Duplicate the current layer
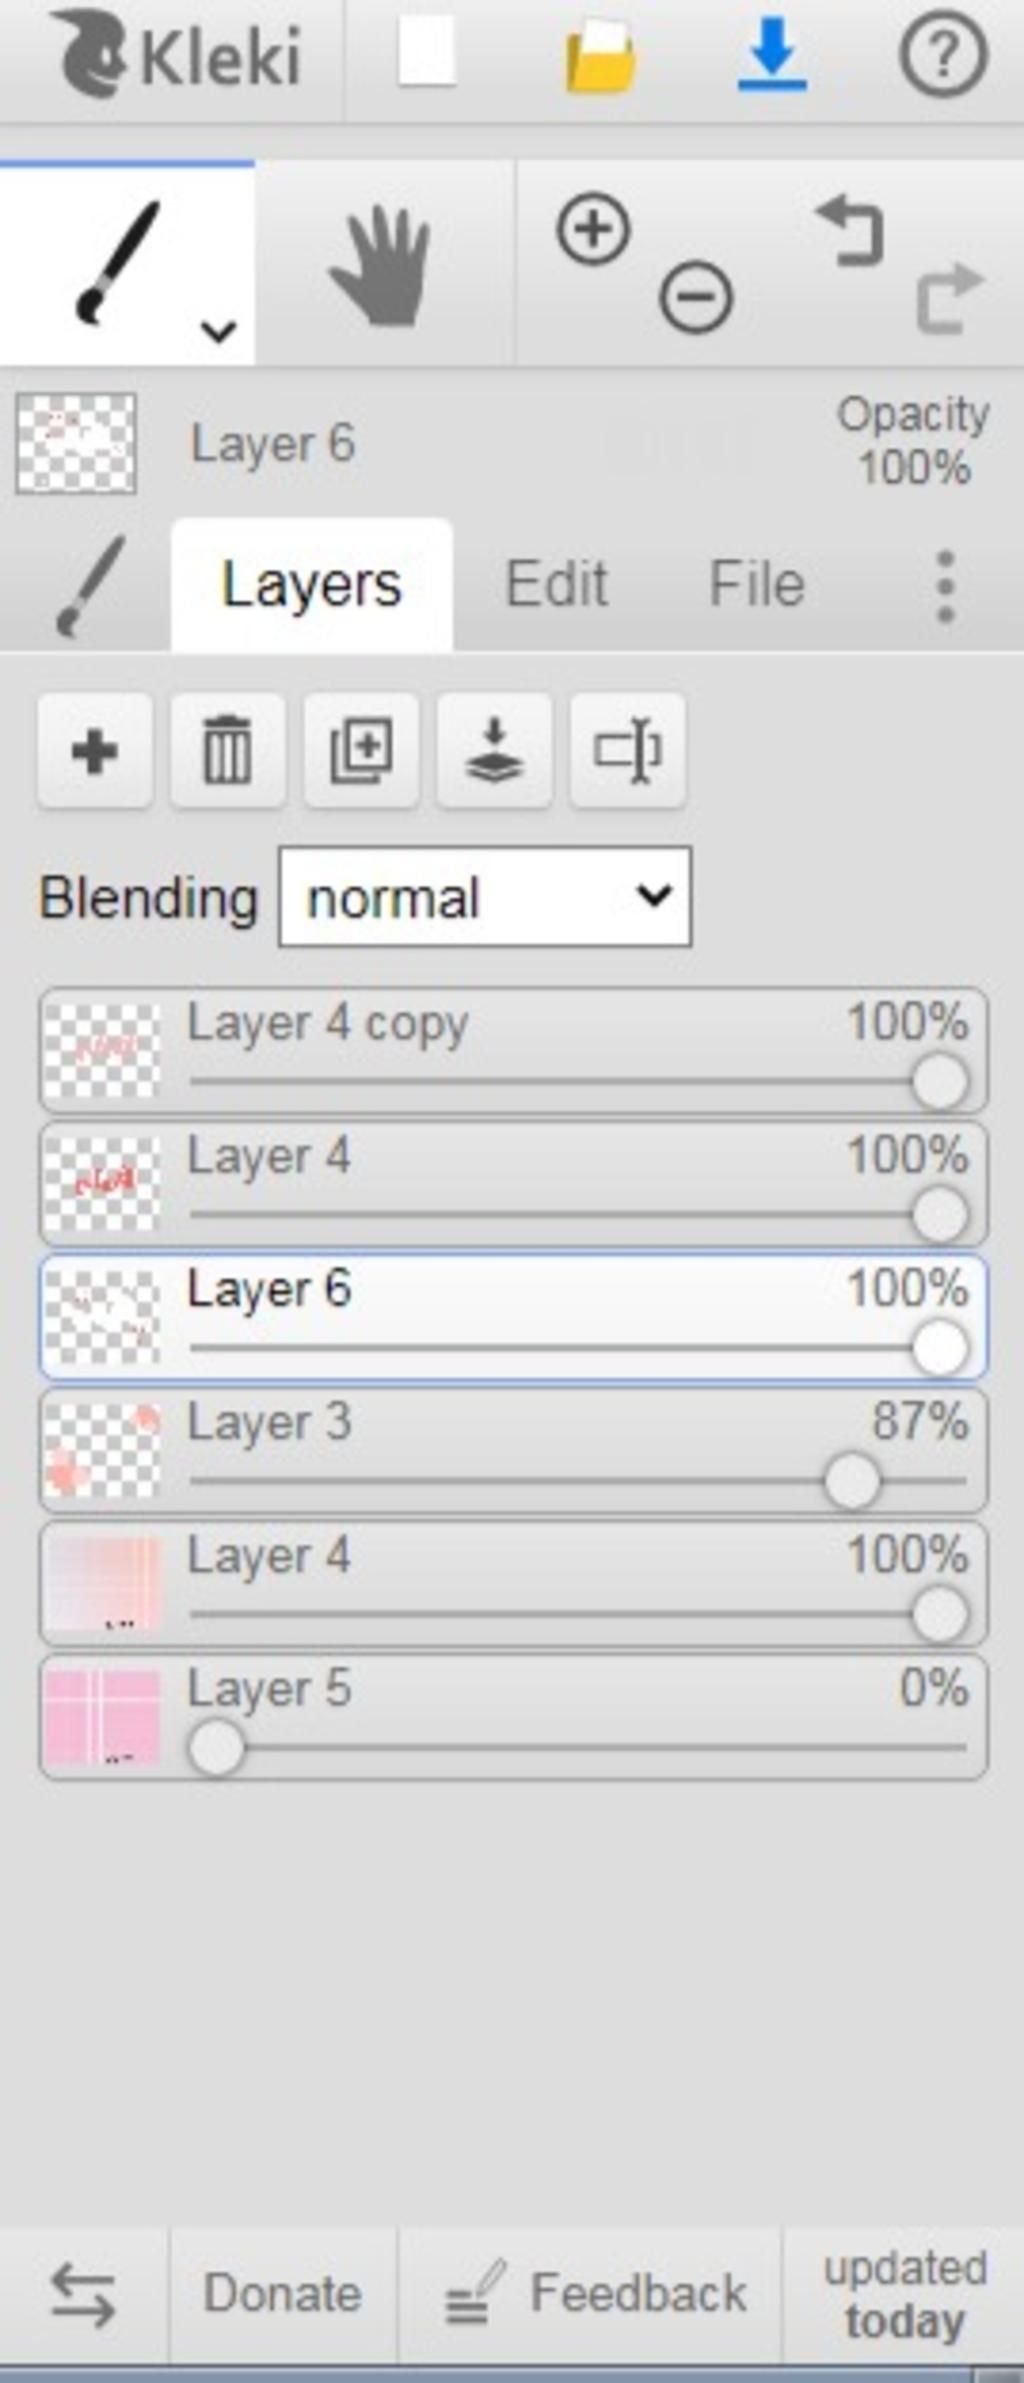Screen dimensions: 1024x2383 click(x=361, y=750)
